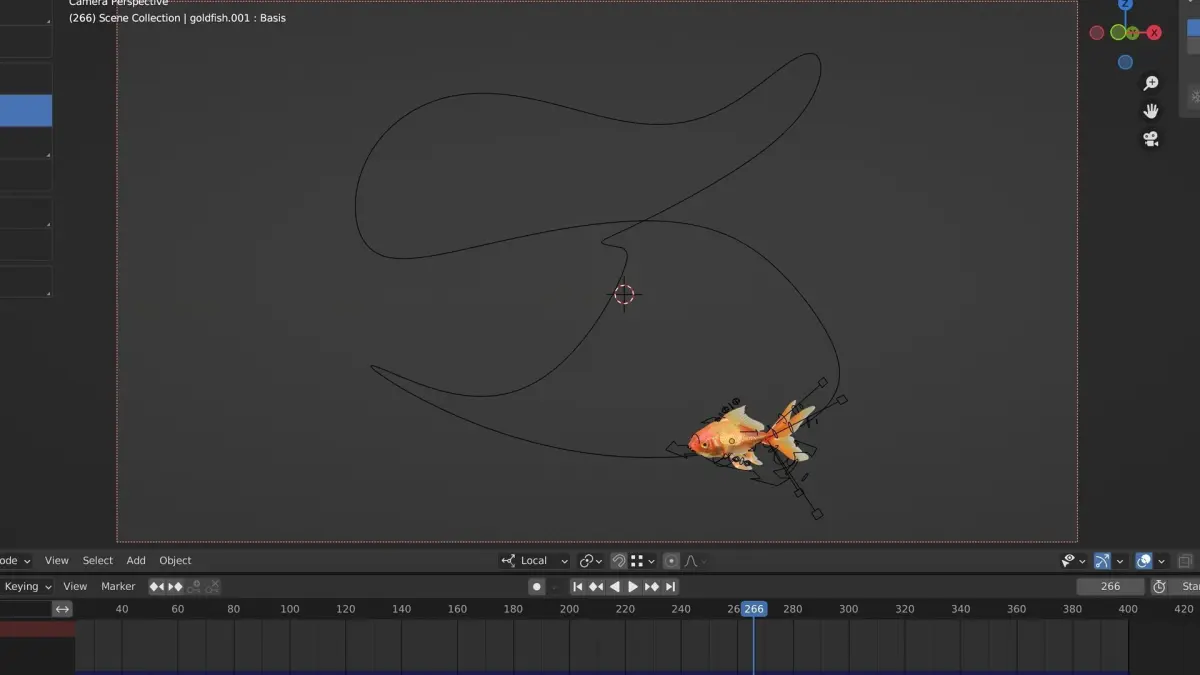Toggle proportional editing button

(x=671, y=561)
